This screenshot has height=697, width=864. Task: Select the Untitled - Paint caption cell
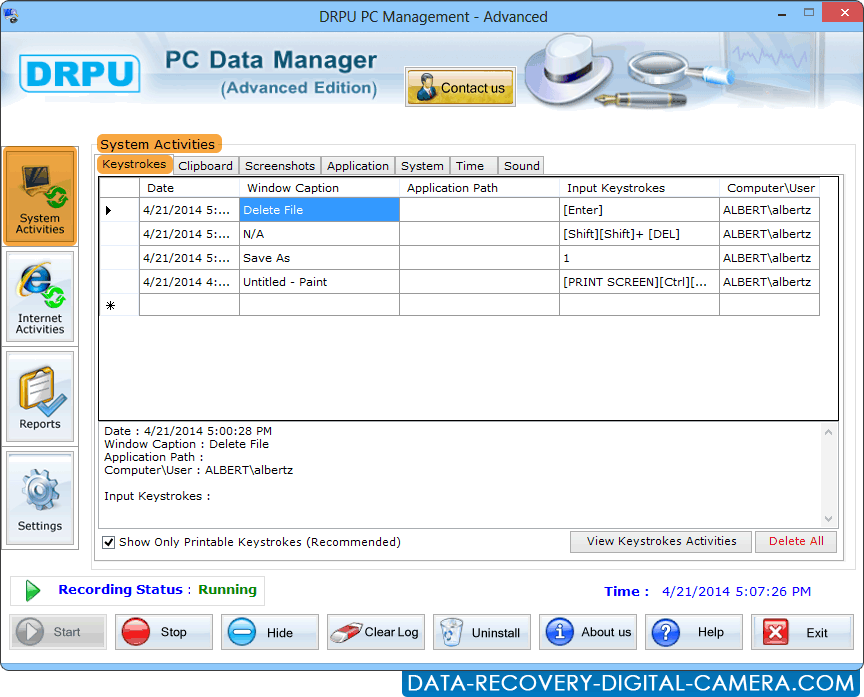pyautogui.click(x=319, y=282)
